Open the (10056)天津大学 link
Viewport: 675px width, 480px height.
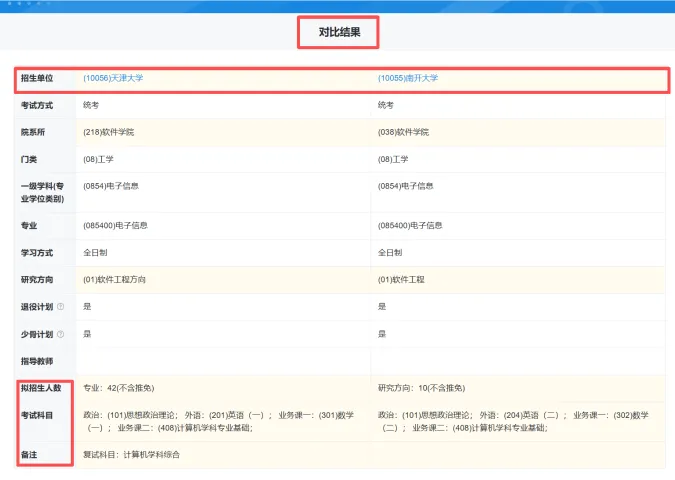113,78
